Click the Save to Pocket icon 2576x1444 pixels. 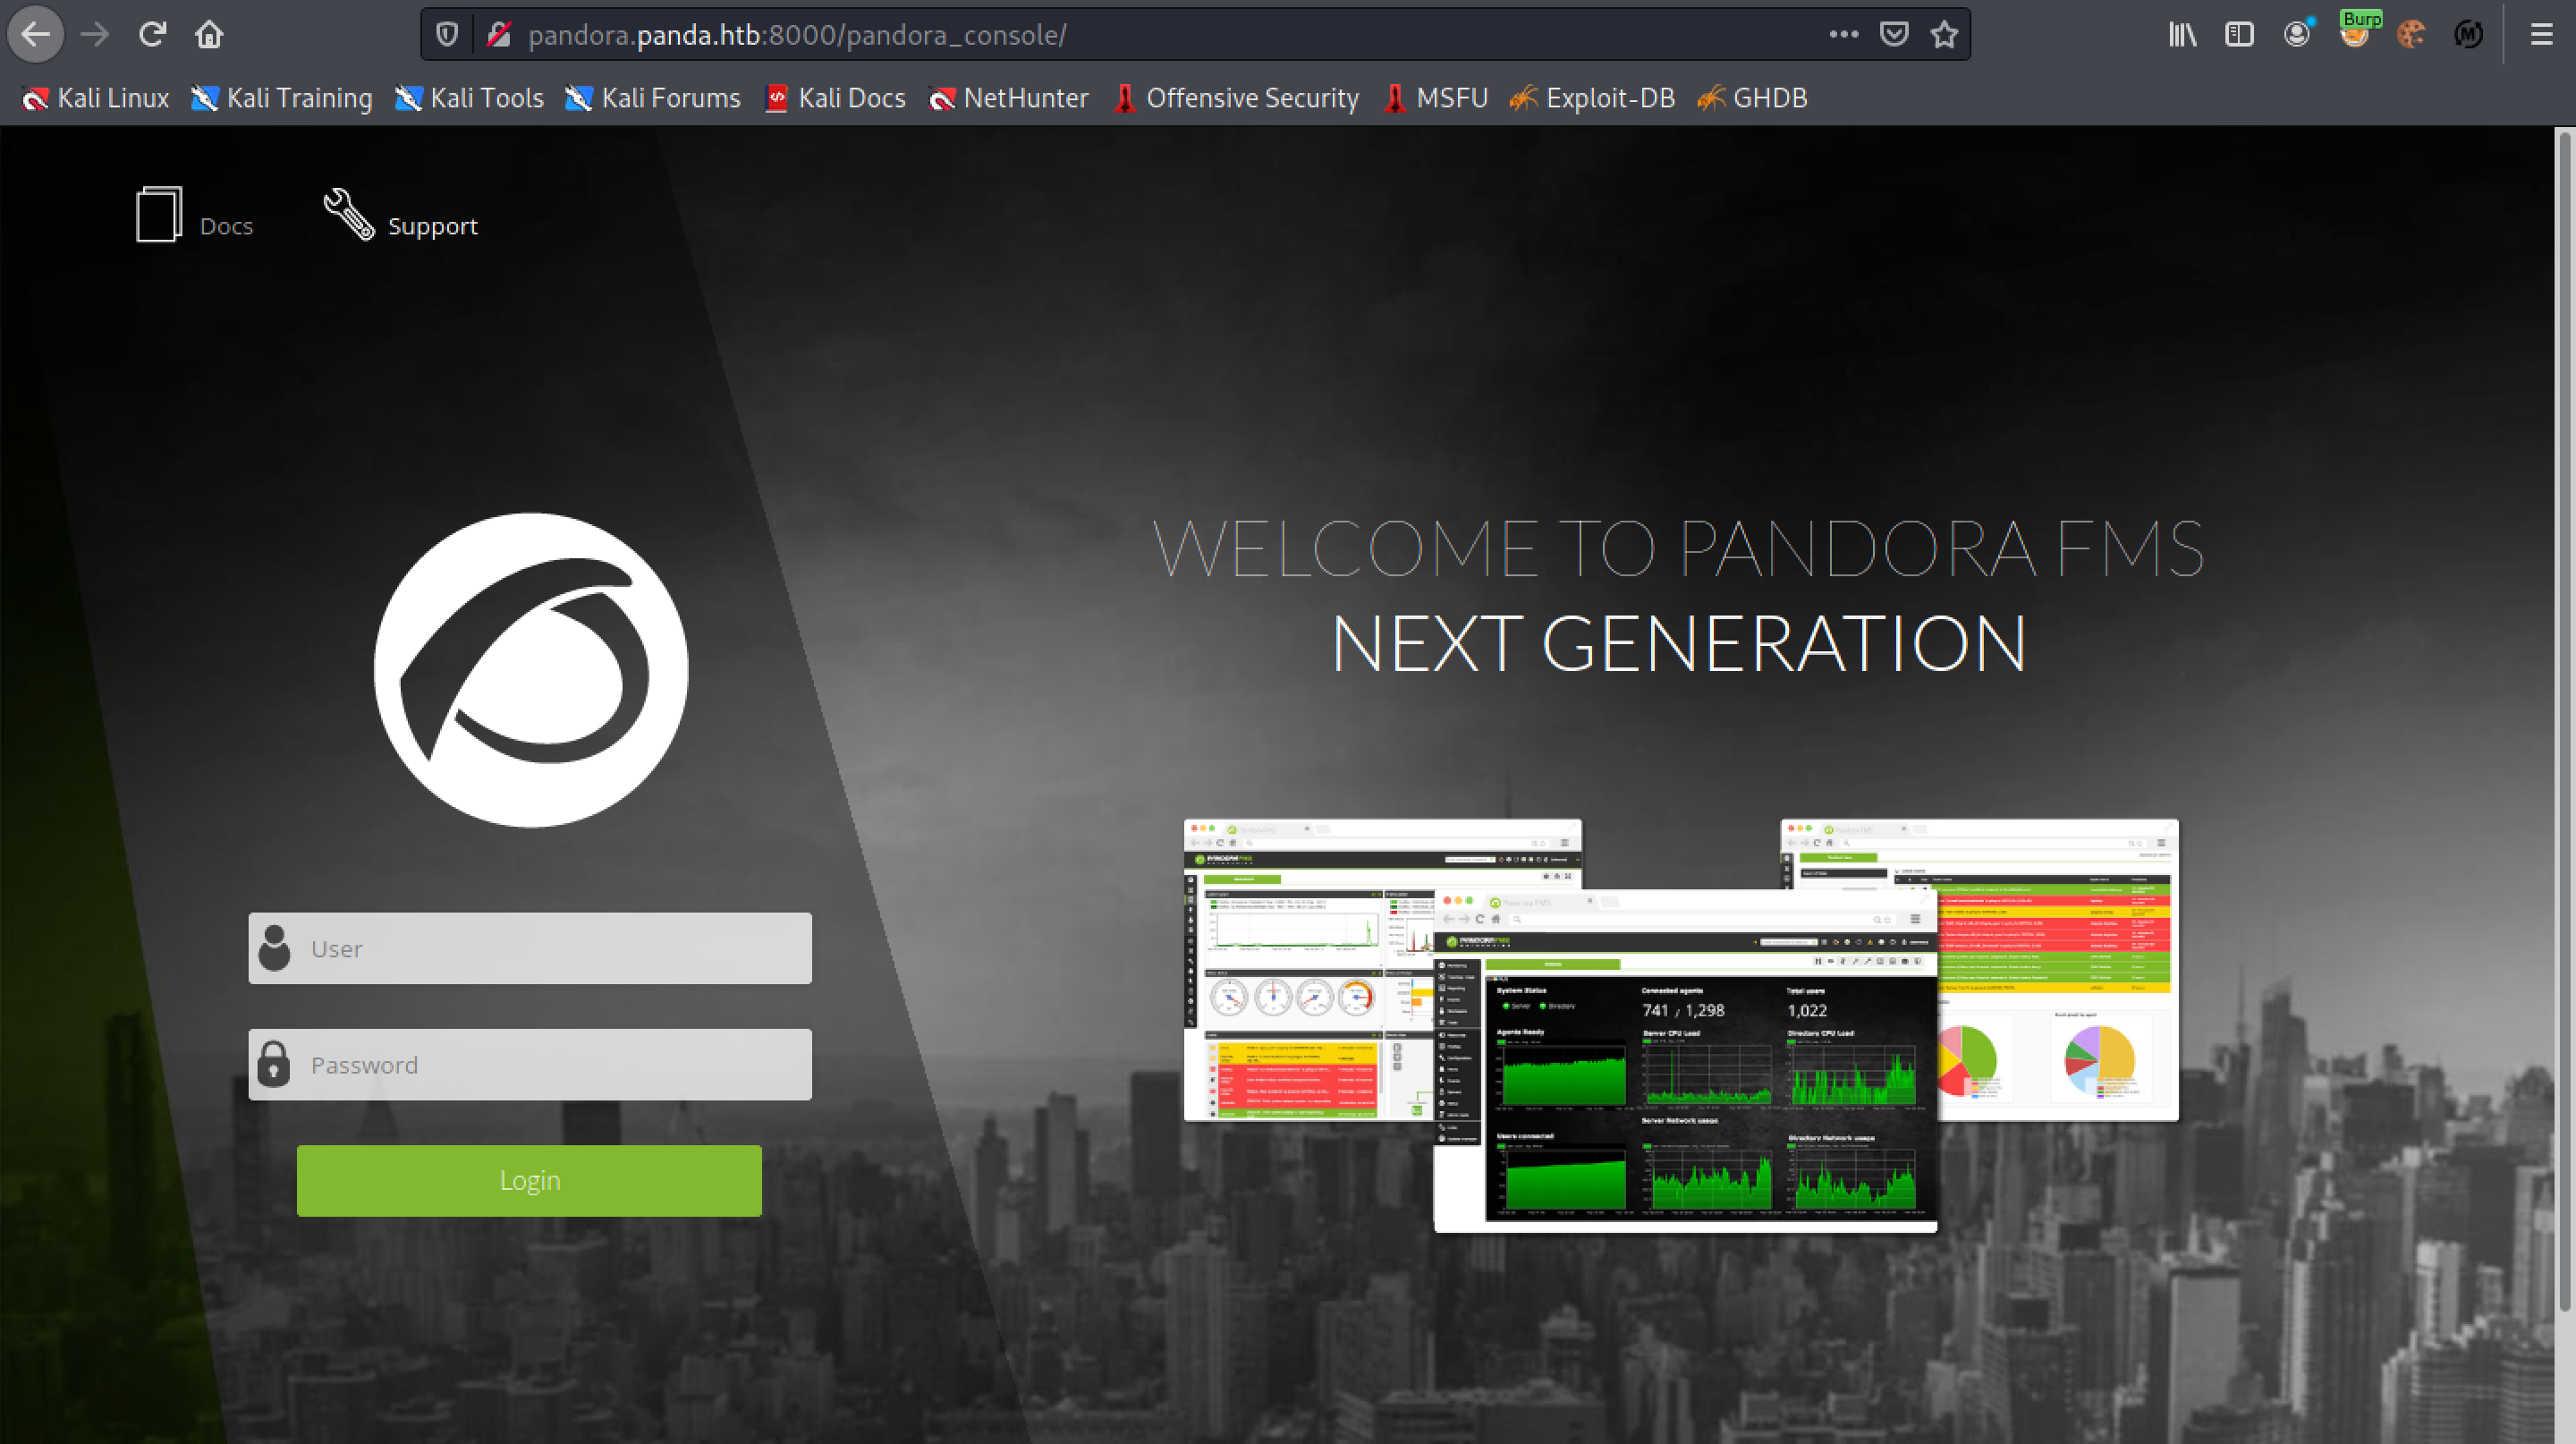[1894, 35]
